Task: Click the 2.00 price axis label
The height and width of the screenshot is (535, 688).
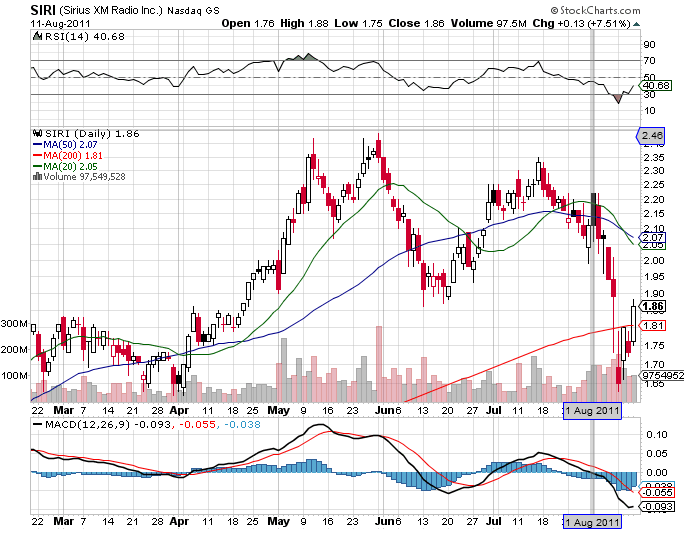Action: click(x=654, y=260)
